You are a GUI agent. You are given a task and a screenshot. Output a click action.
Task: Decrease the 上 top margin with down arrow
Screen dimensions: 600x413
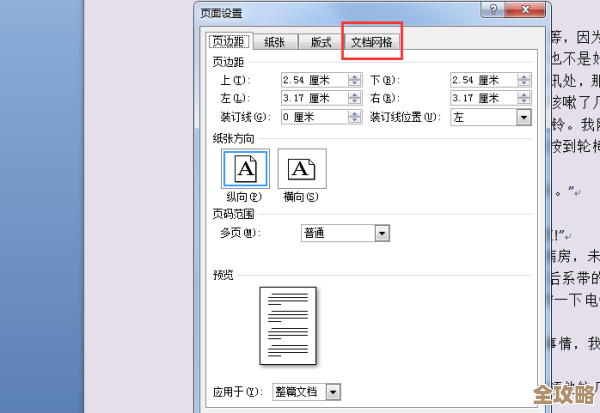[x=355, y=83]
